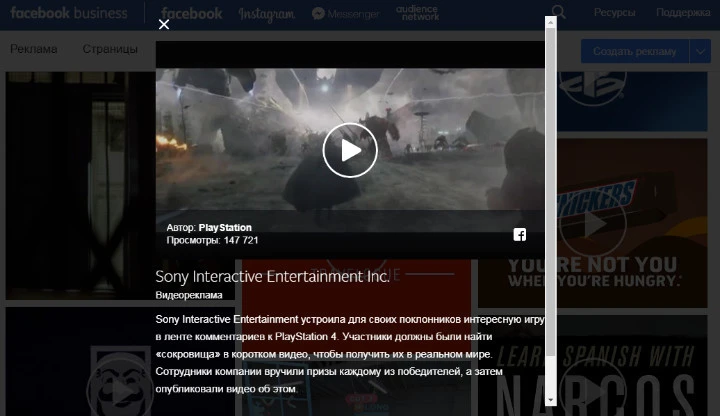Select the Страницы tab
720x416 pixels.
[110, 49]
